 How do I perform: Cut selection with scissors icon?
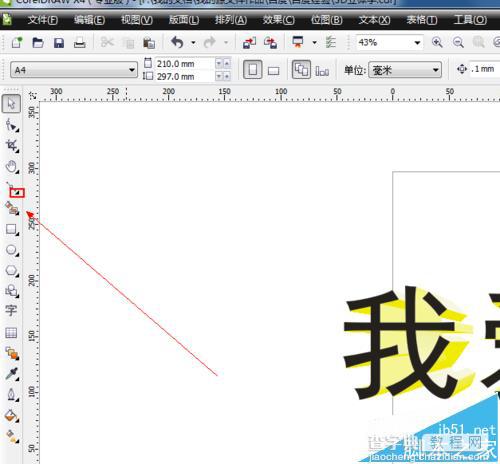pos(107,42)
